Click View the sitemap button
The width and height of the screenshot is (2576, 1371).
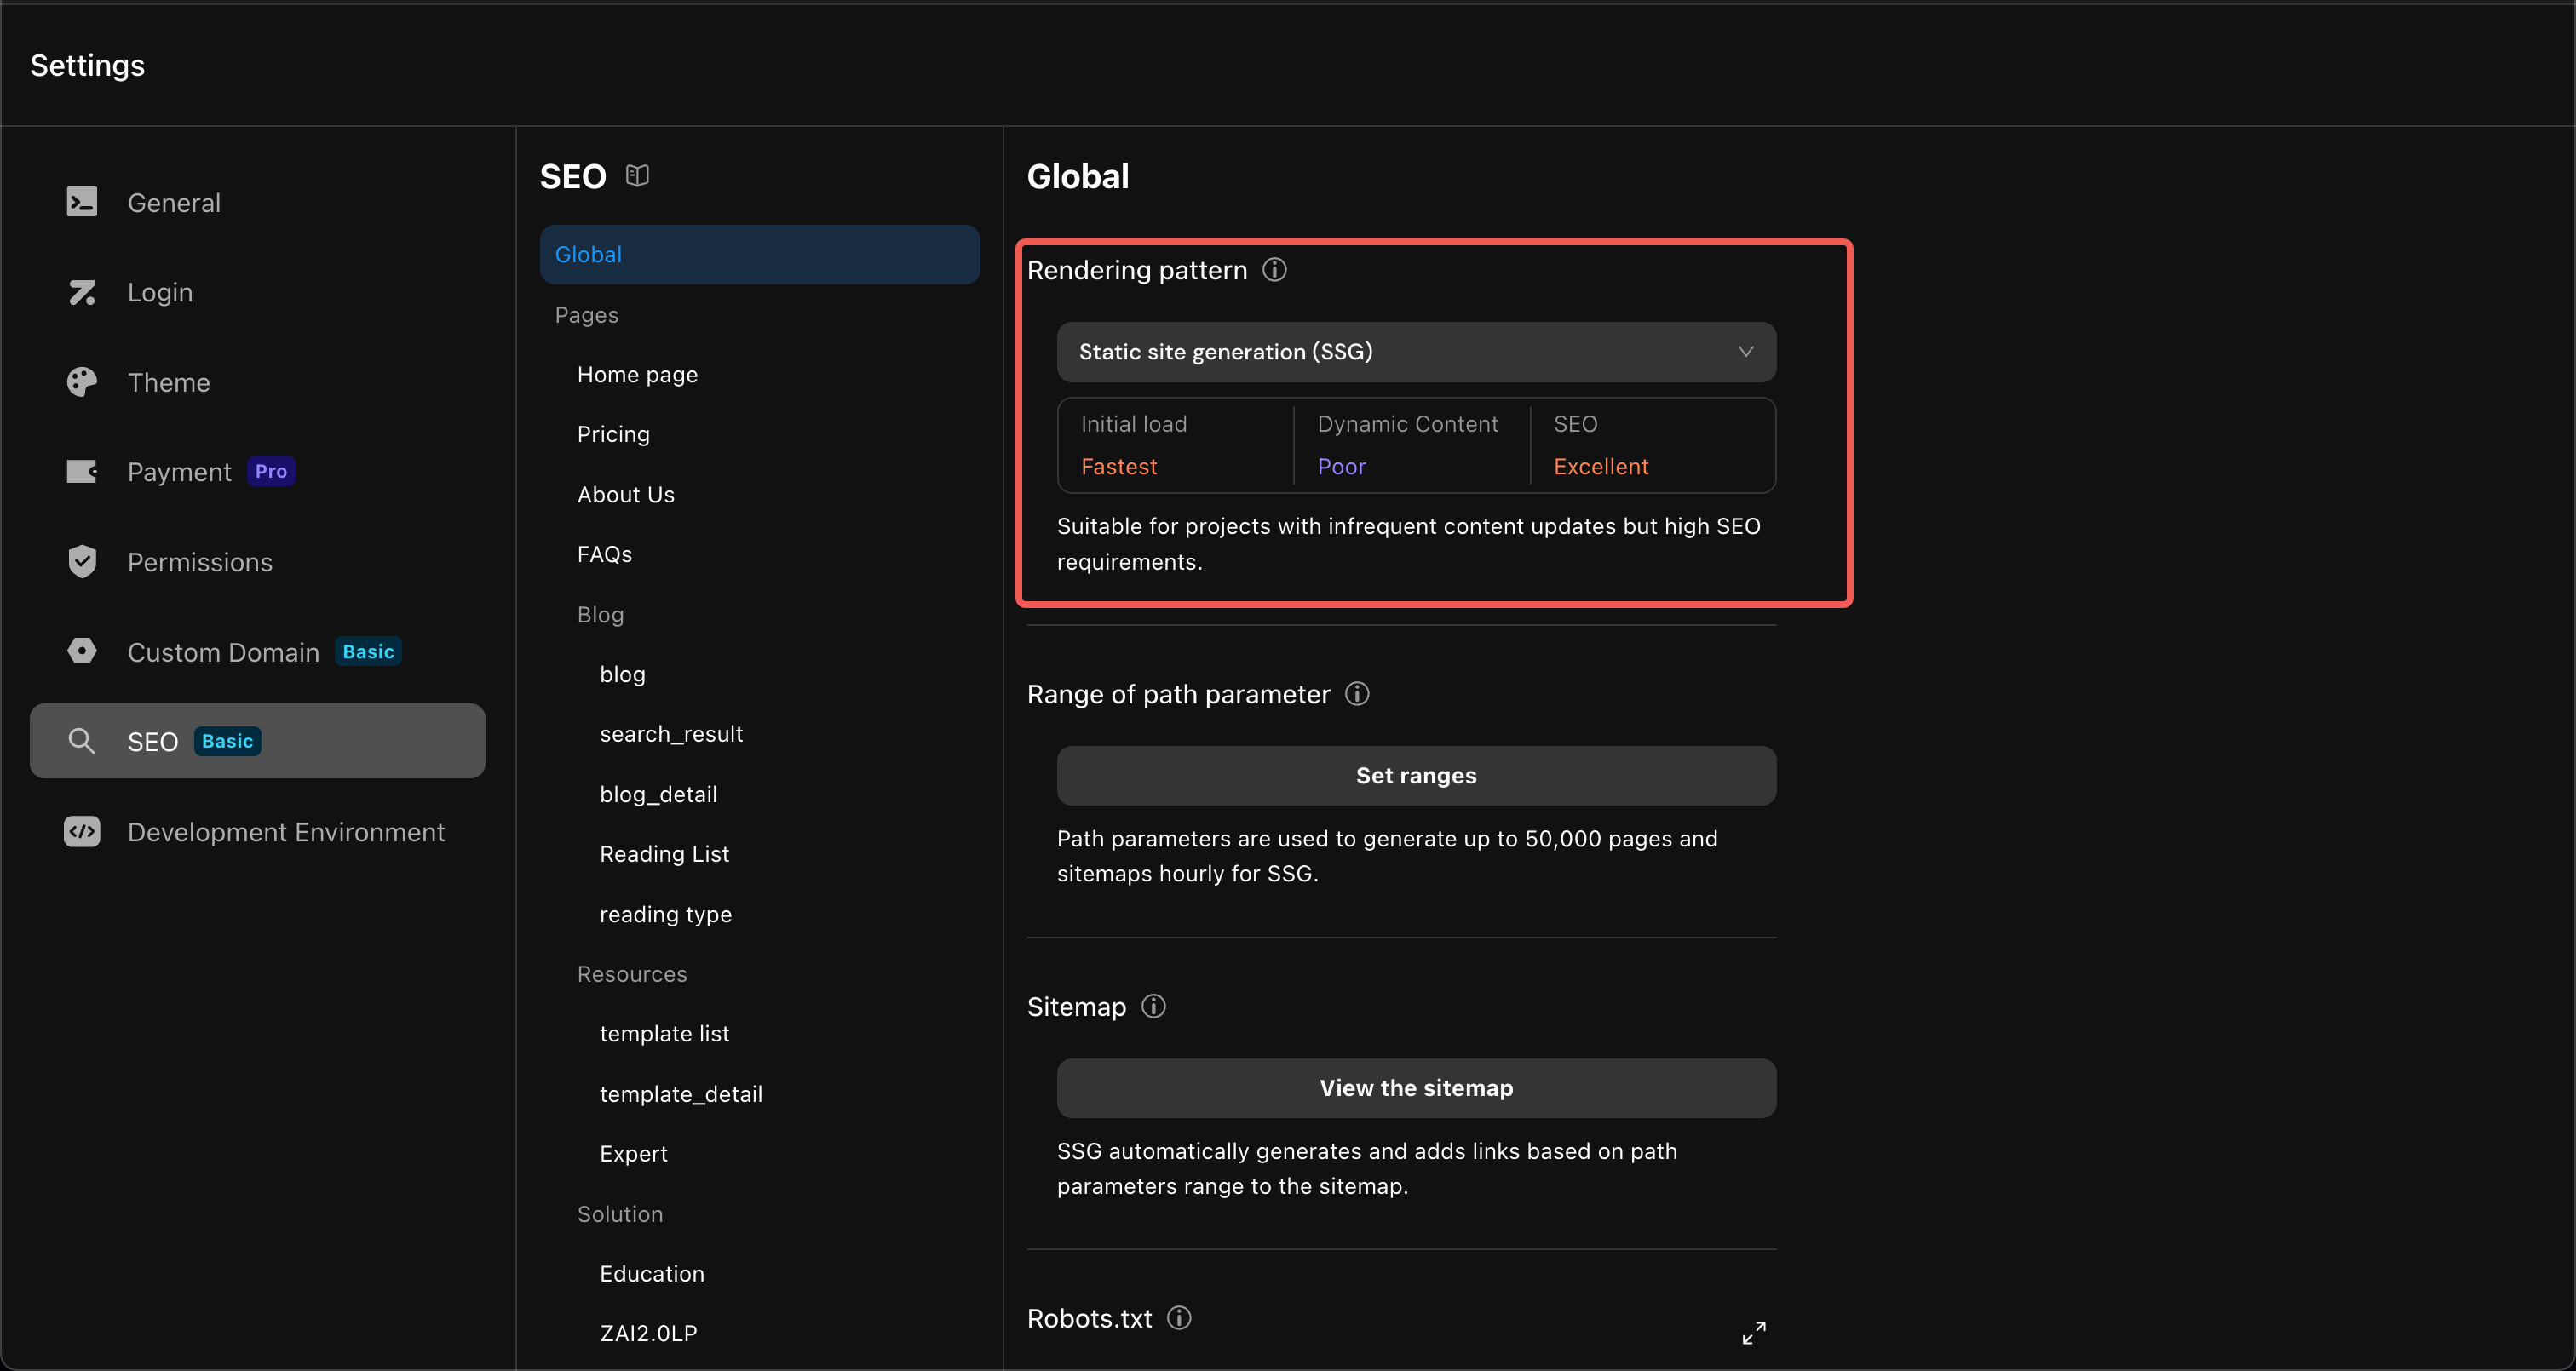(x=1416, y=1088)
